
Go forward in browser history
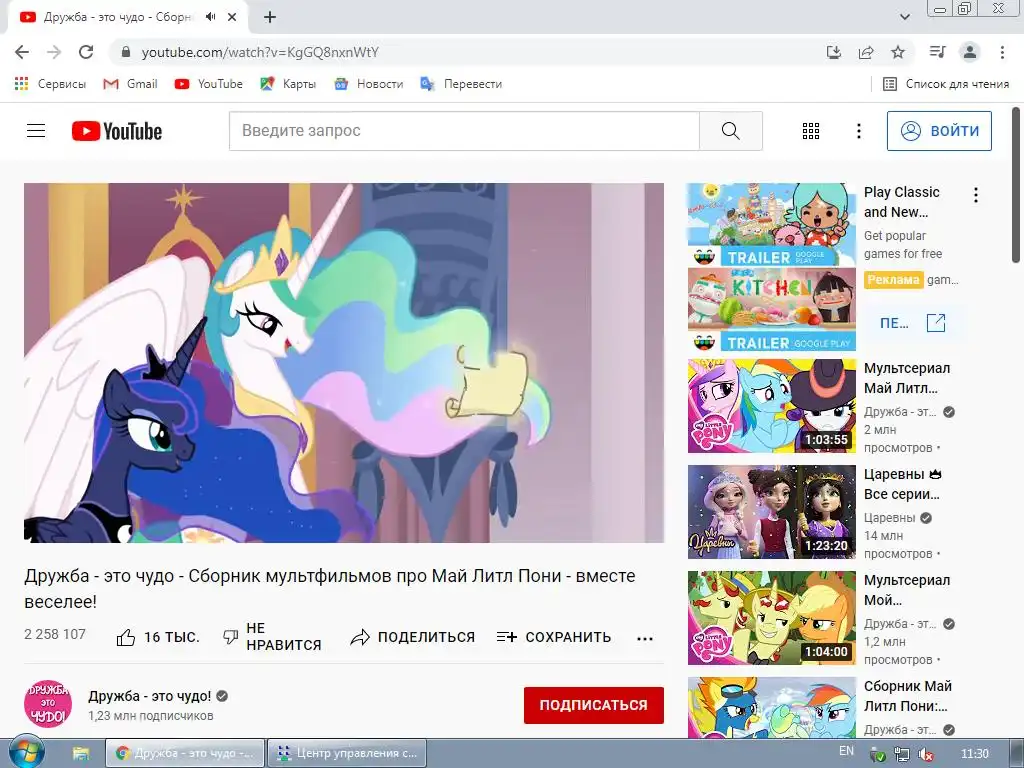click(54, 52)
